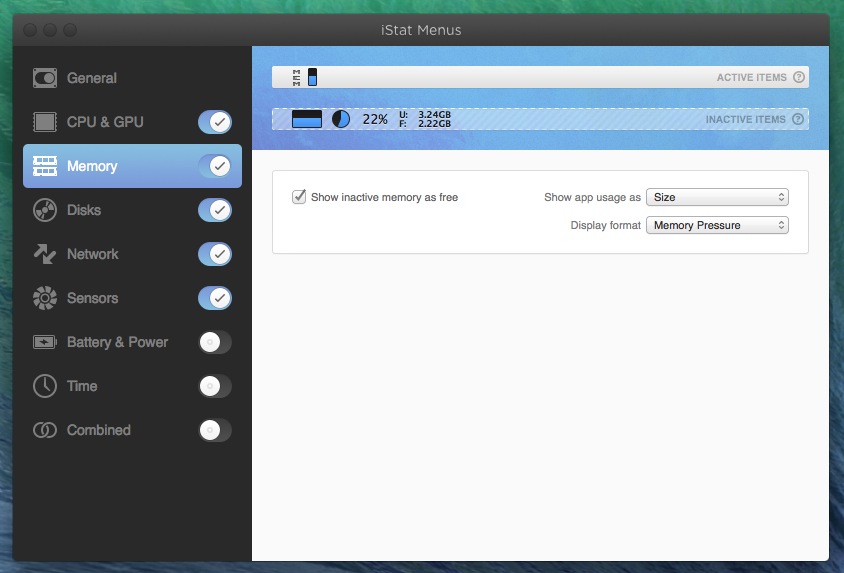Select the active MEM text label item

296,77
